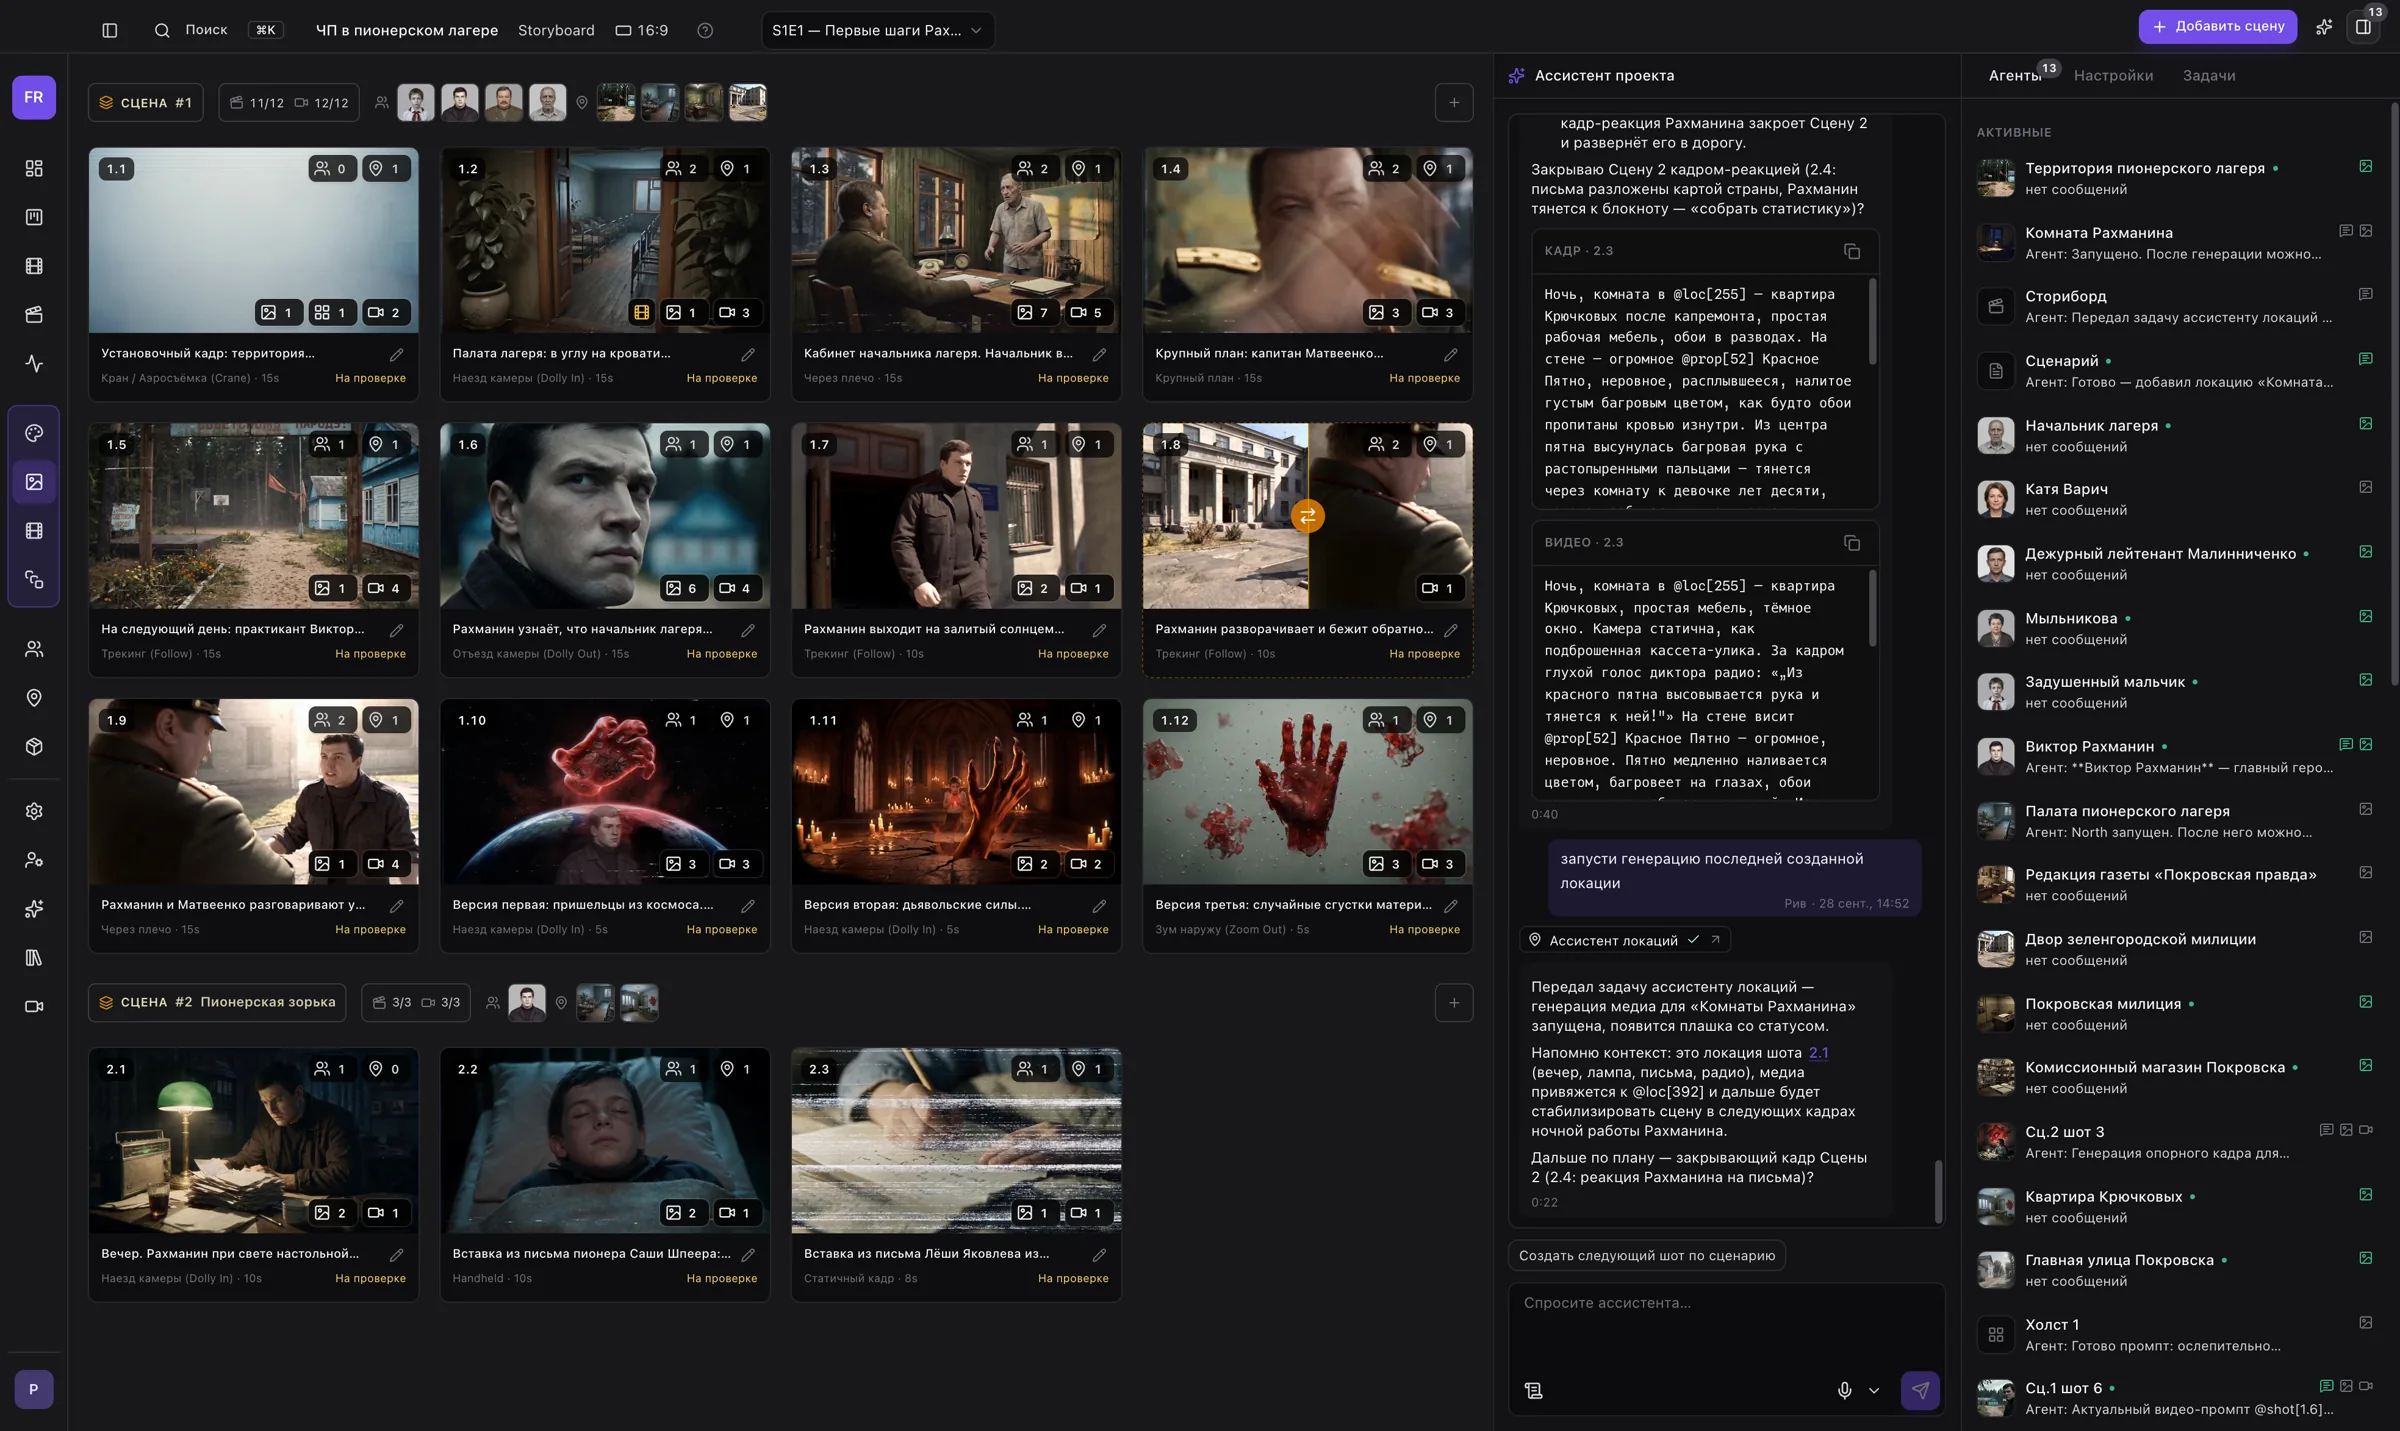Switch to the Настройки tab

click(2113, 75)
